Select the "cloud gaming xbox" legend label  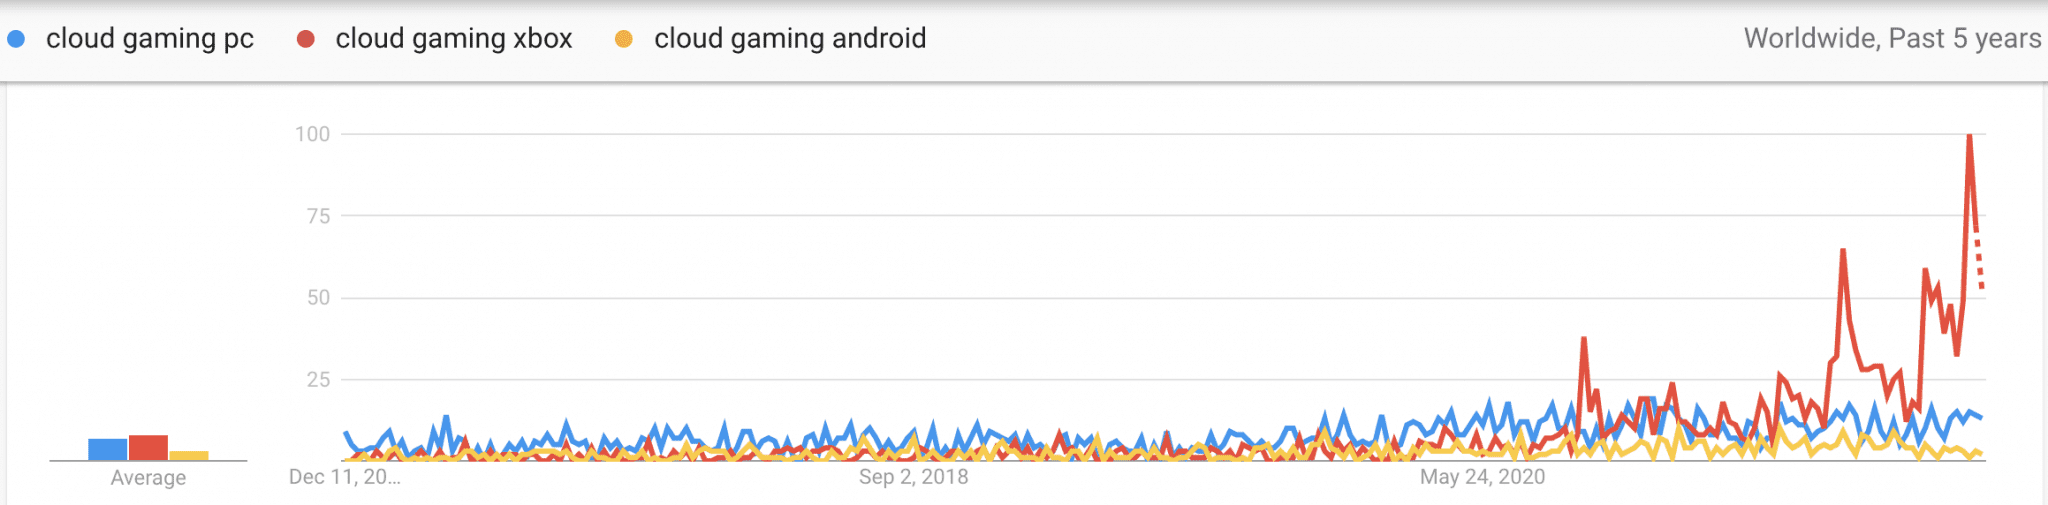coord(454,39)
